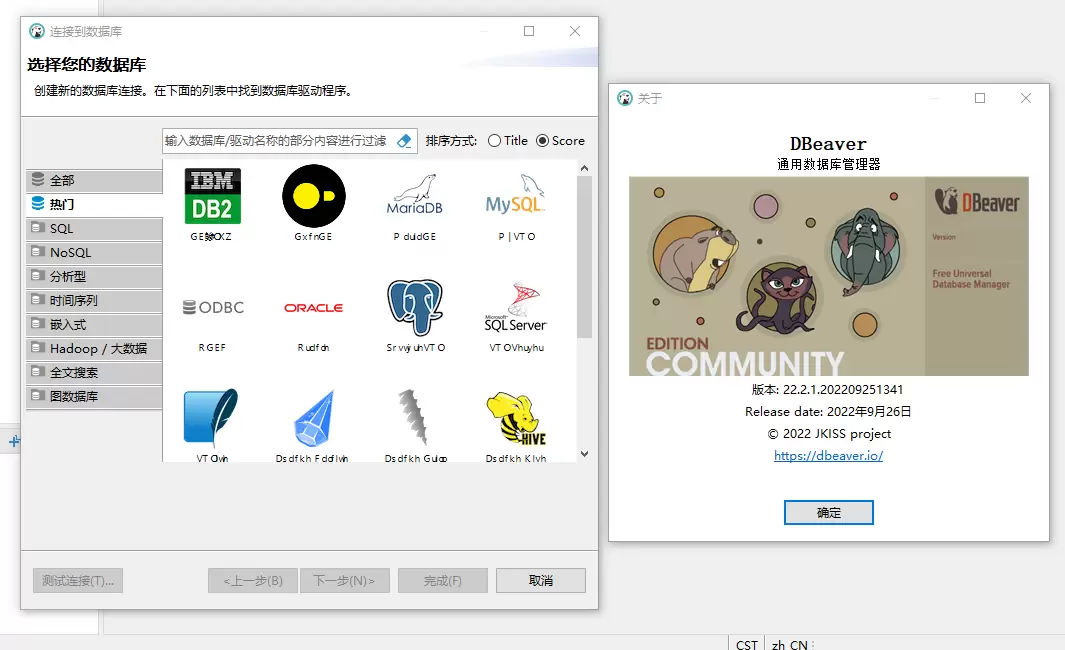Sort drivers by Score

(x=560, y=141)
